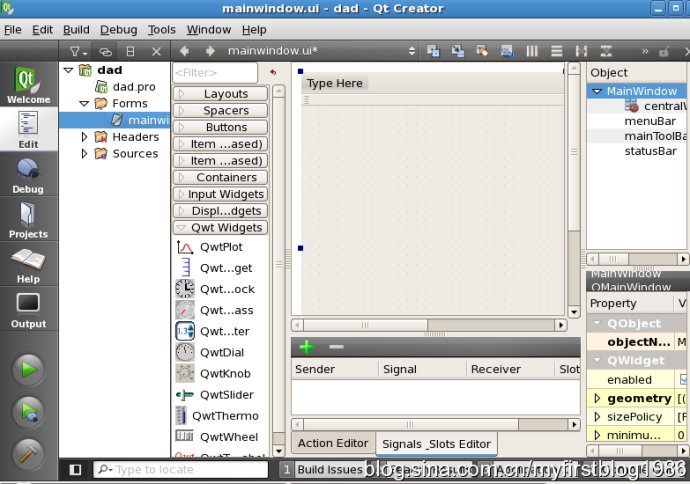Apply horizontal layout from toolbar

(x=532, y=51)
